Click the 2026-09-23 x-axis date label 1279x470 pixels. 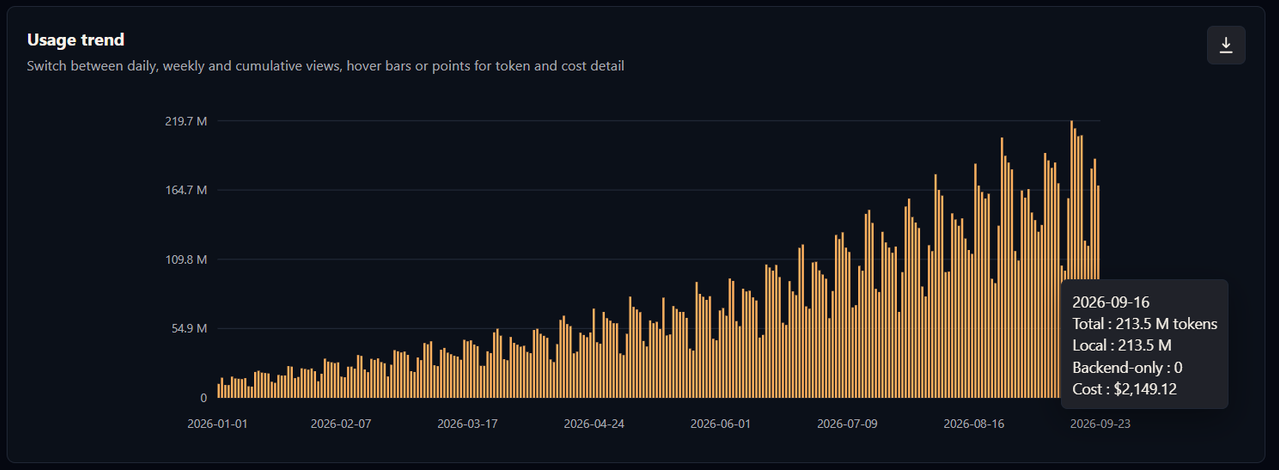click(x=1100, y=424)
